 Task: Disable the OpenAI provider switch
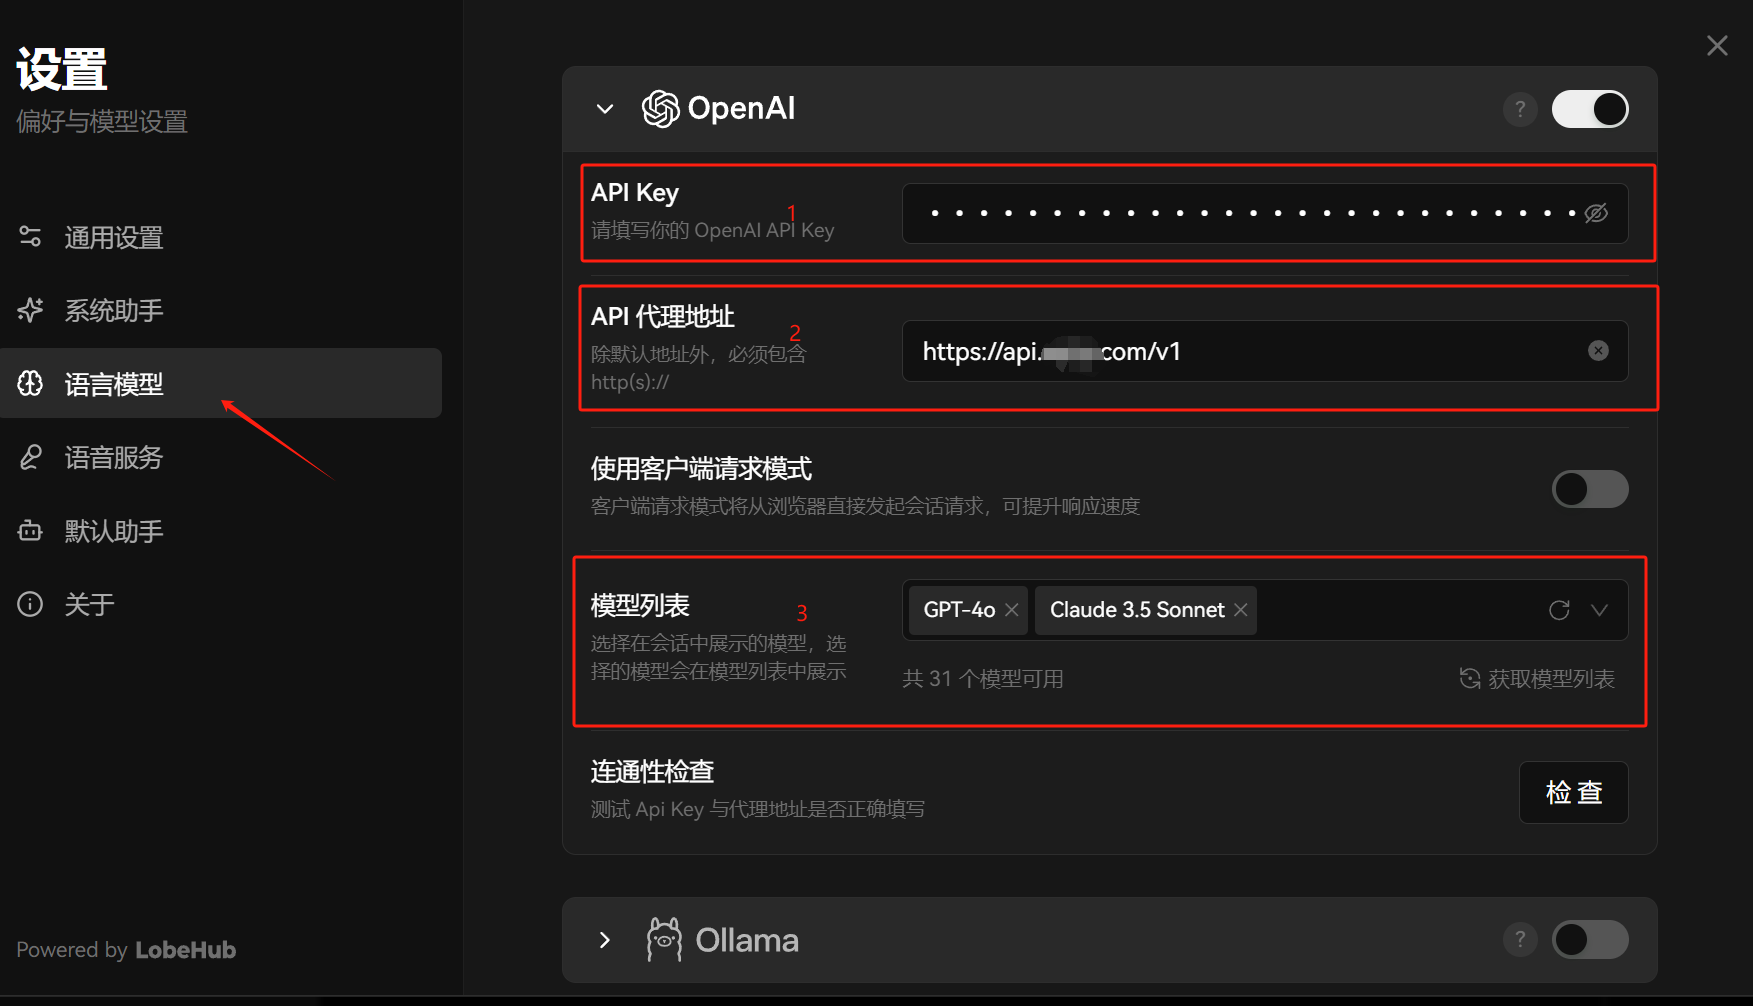coord(1590,109)
